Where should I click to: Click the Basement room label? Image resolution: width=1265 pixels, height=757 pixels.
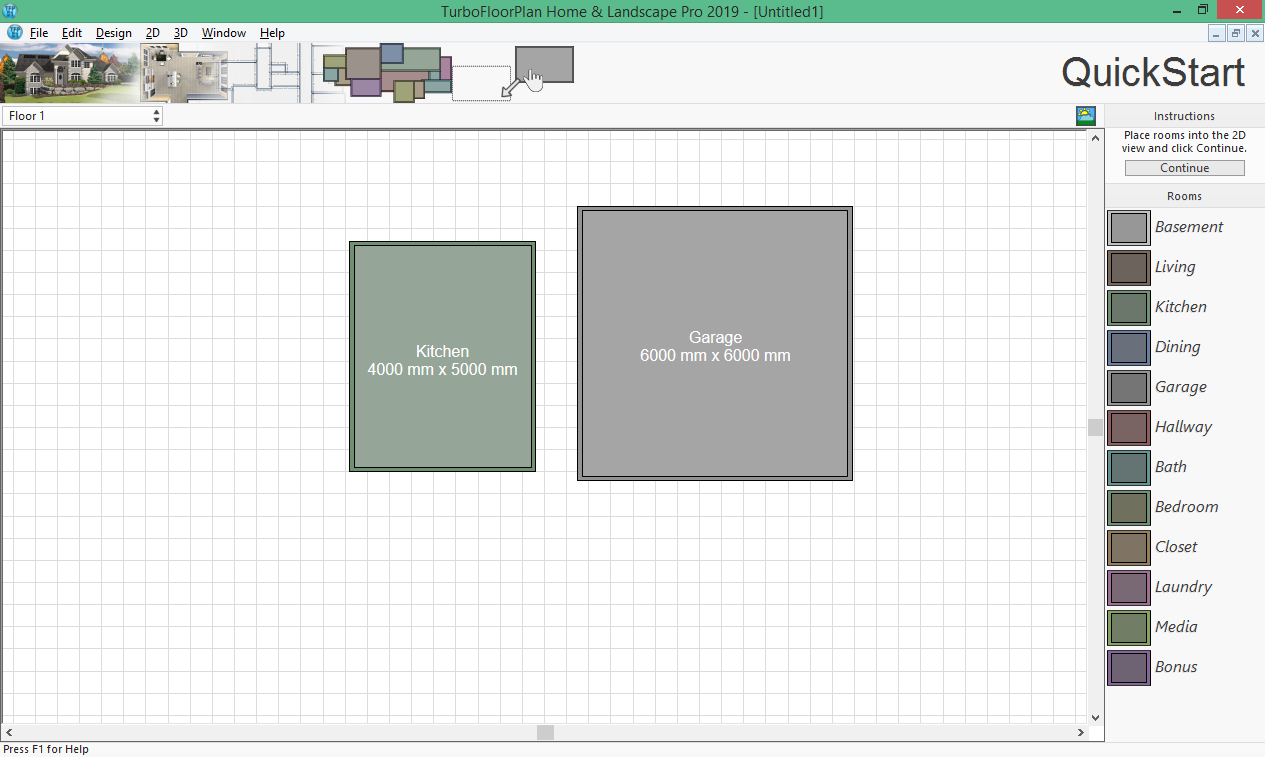pyautogui.click(x=1189, y=227)
